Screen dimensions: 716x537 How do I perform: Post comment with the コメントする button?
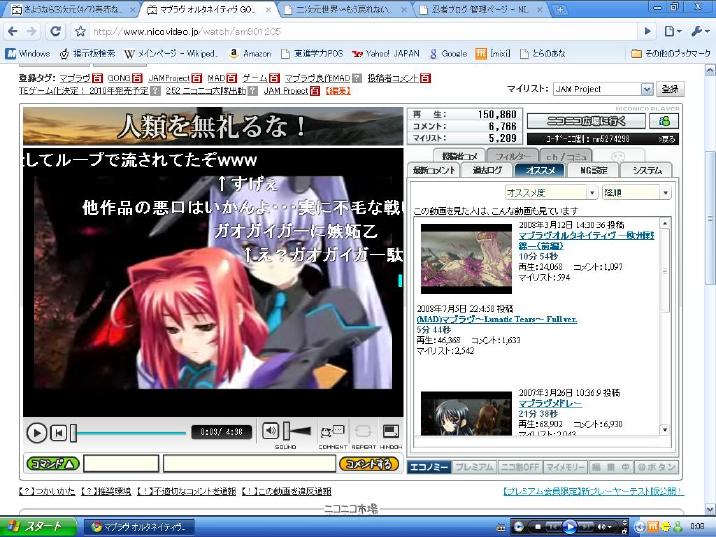click(369, 464)
